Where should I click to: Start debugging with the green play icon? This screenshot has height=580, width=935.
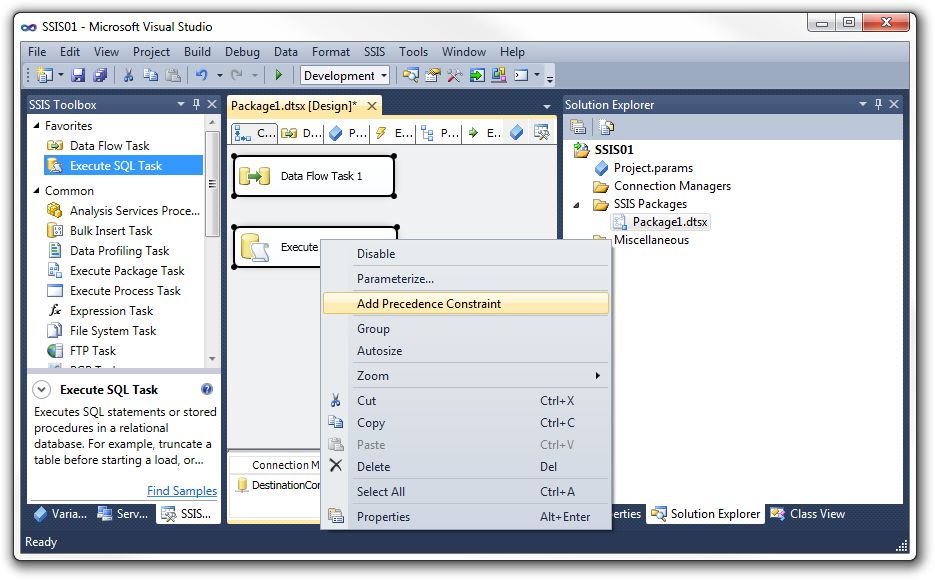tap(278, 75)
